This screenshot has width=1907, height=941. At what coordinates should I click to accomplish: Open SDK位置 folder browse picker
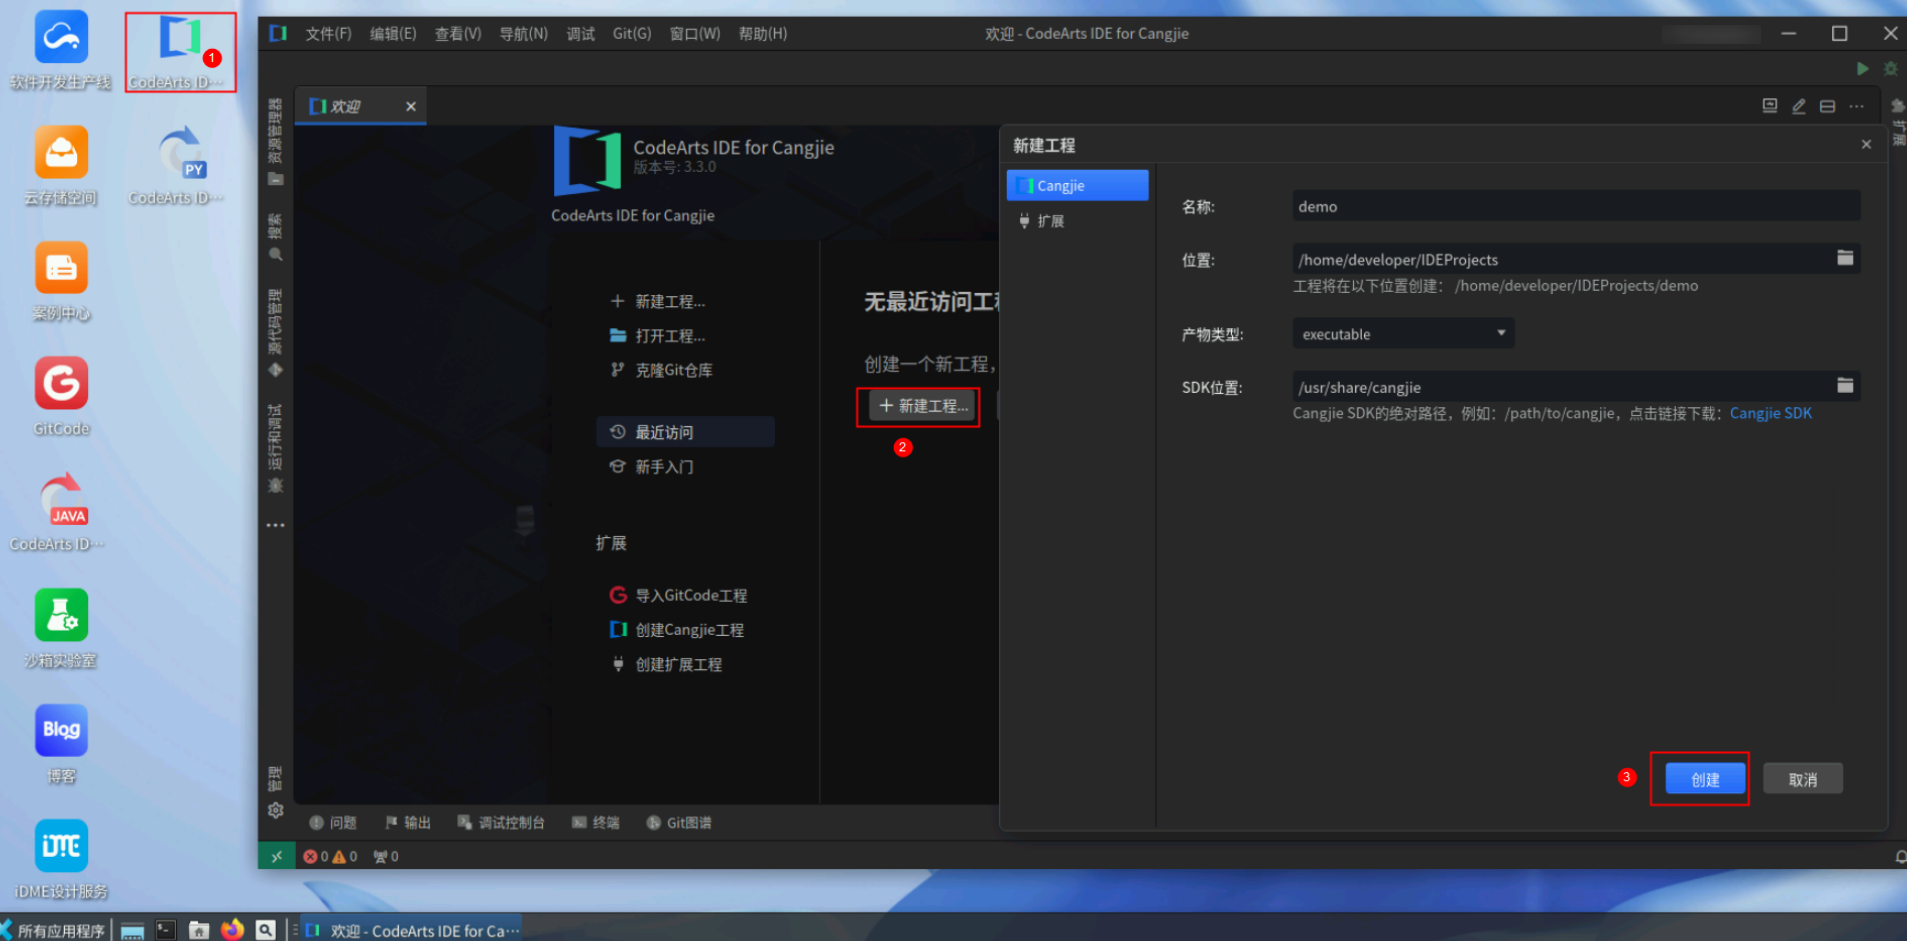(x=1845, y=386)
